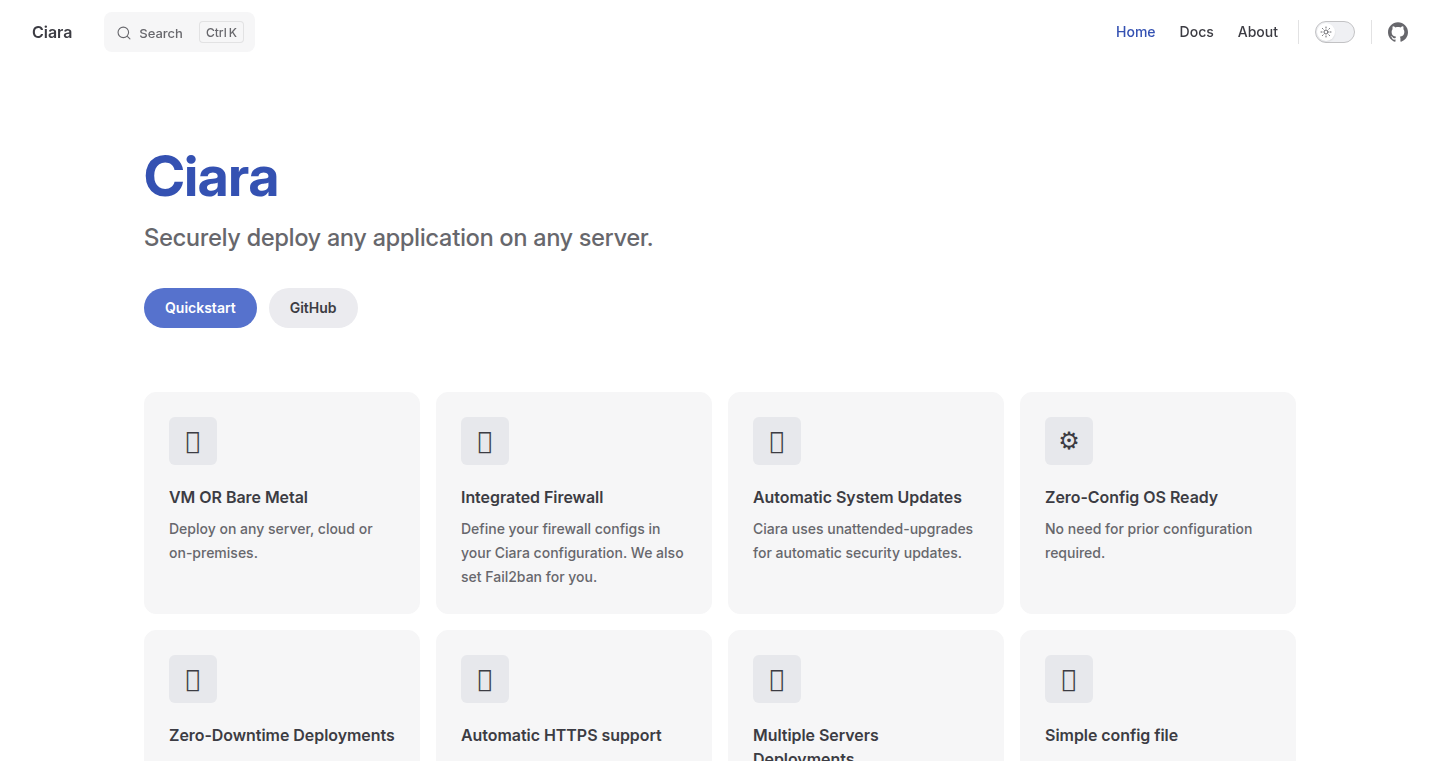The width and height of the screenshot is (1440, 761).
Task: Click the 'Zero-Config OS Ready' card title
Action: (x=1131, y=497)
